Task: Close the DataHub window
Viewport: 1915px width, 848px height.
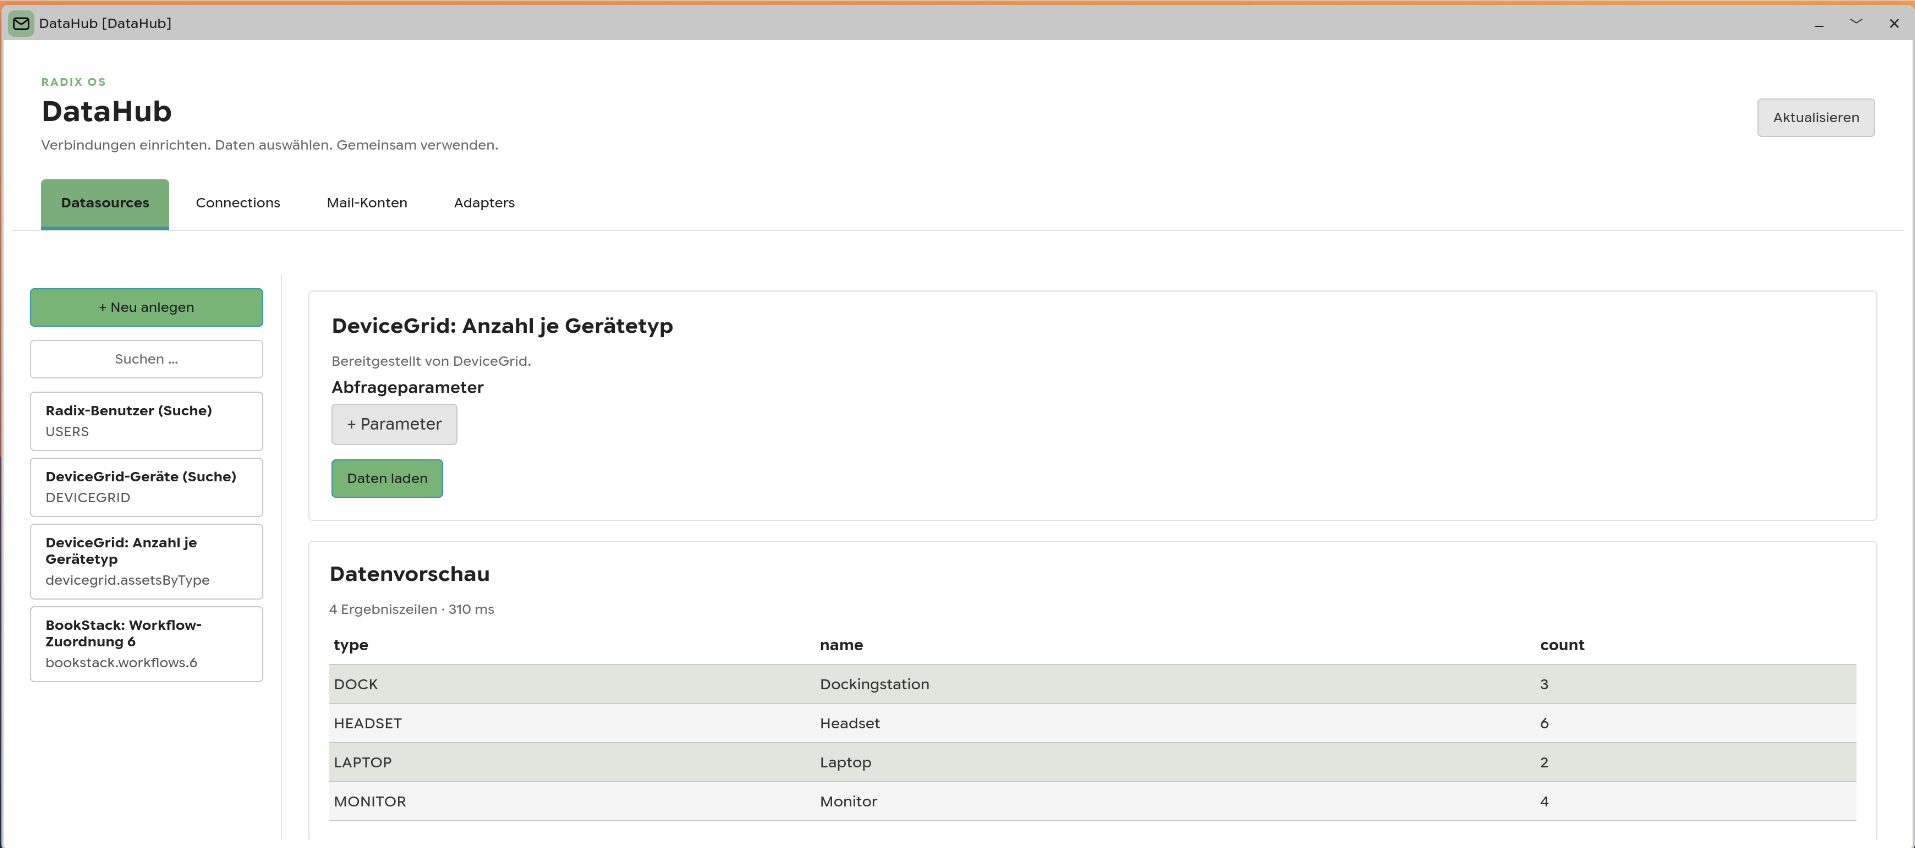Action: coord(1894,23)
